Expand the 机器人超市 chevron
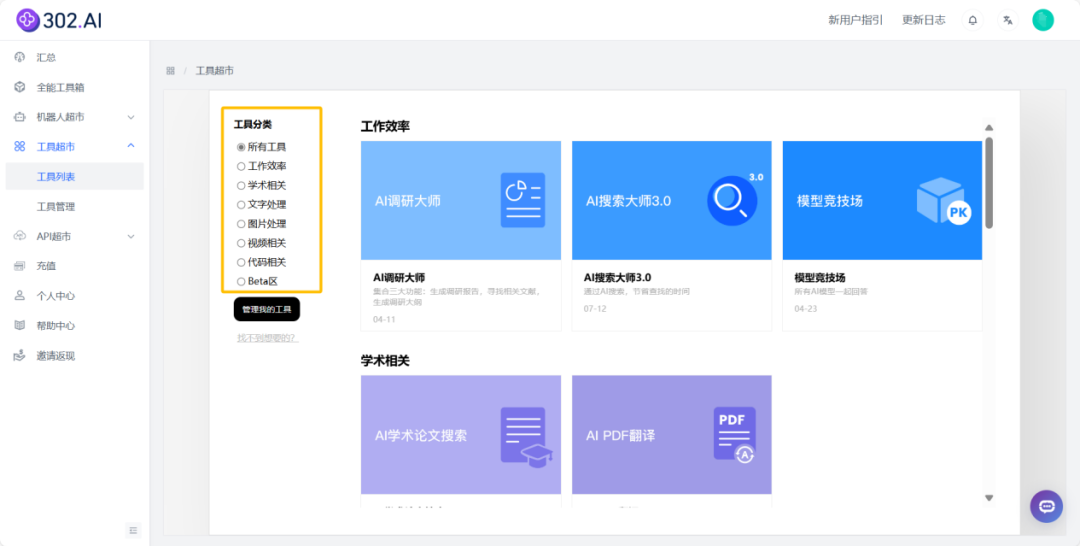Screen dimensions: 1080x546 pos(131,117)
